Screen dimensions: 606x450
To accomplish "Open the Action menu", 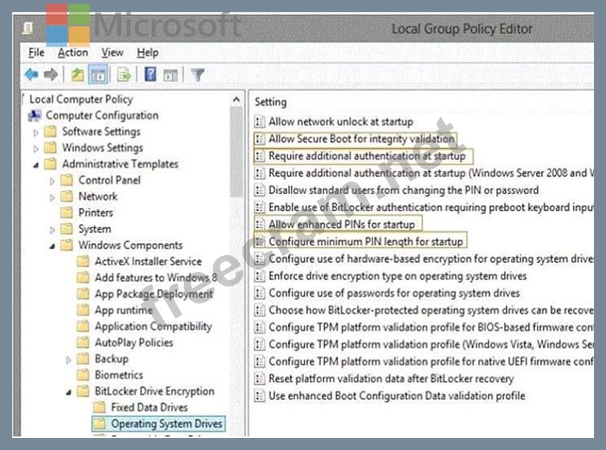I will (x=73, y=53).
